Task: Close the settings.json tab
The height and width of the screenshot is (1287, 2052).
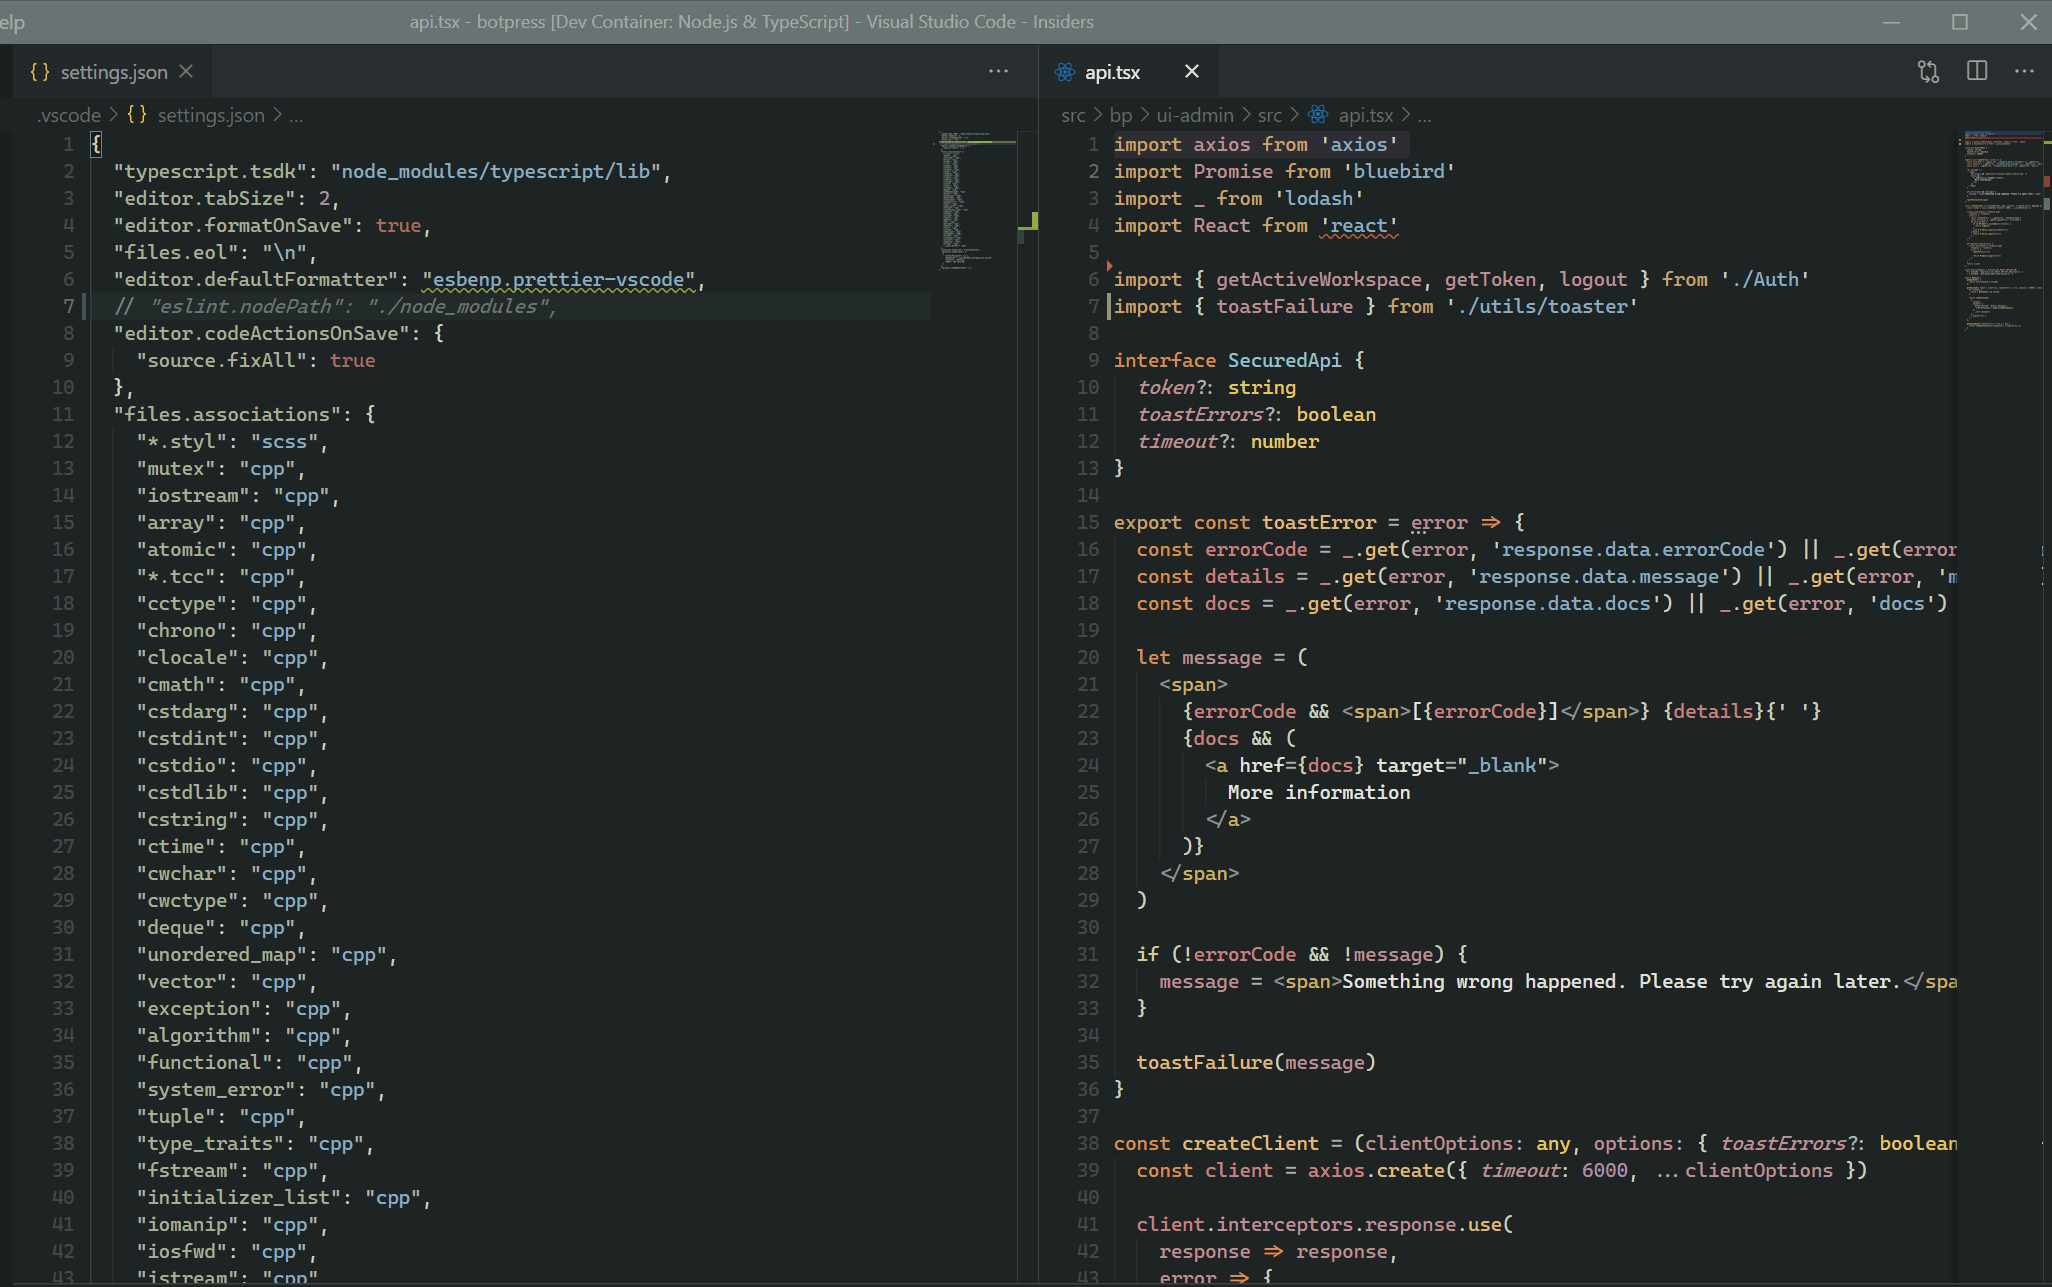Action: pyautogui.click(x=186, y=72)
